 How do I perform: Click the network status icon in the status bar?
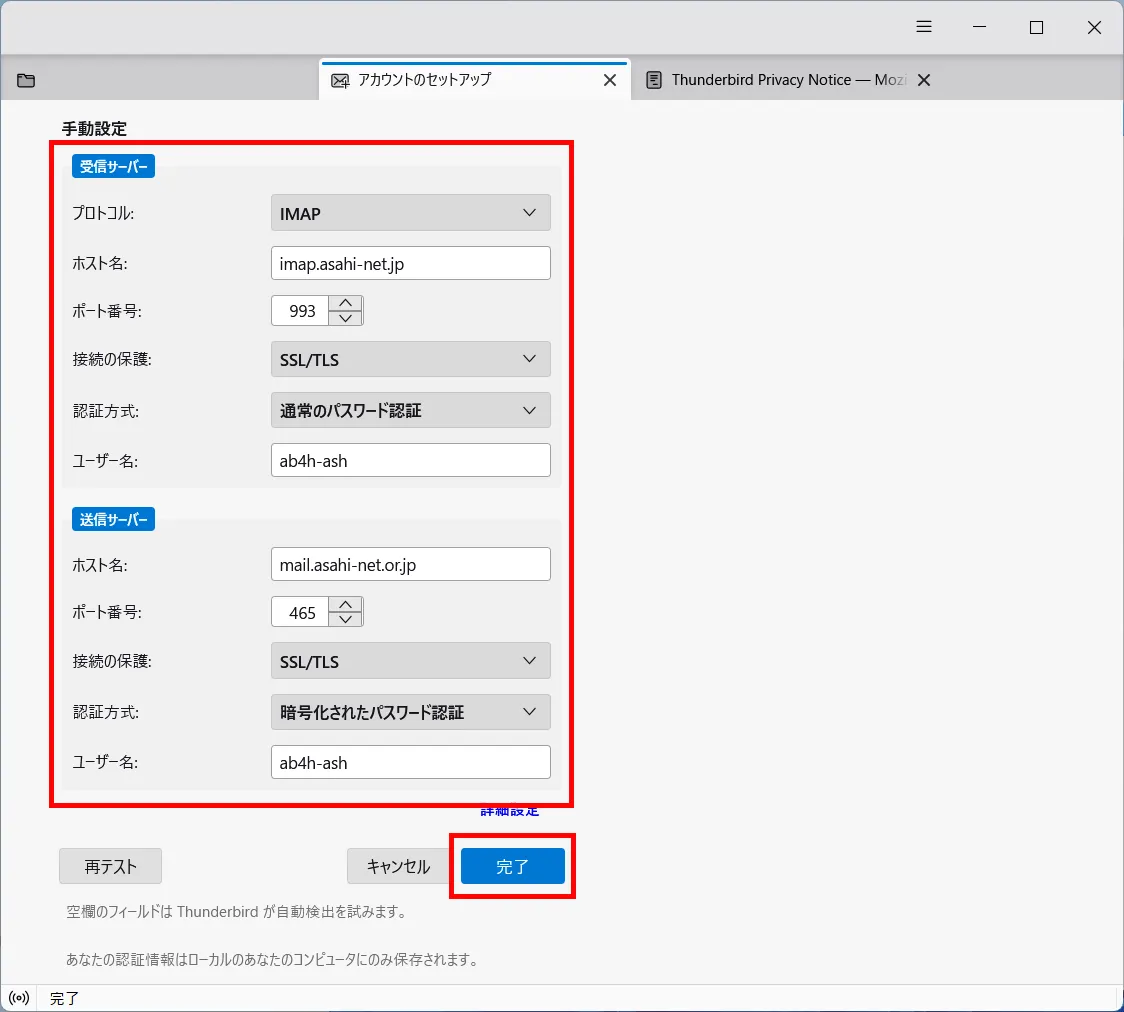pos(18,997)
